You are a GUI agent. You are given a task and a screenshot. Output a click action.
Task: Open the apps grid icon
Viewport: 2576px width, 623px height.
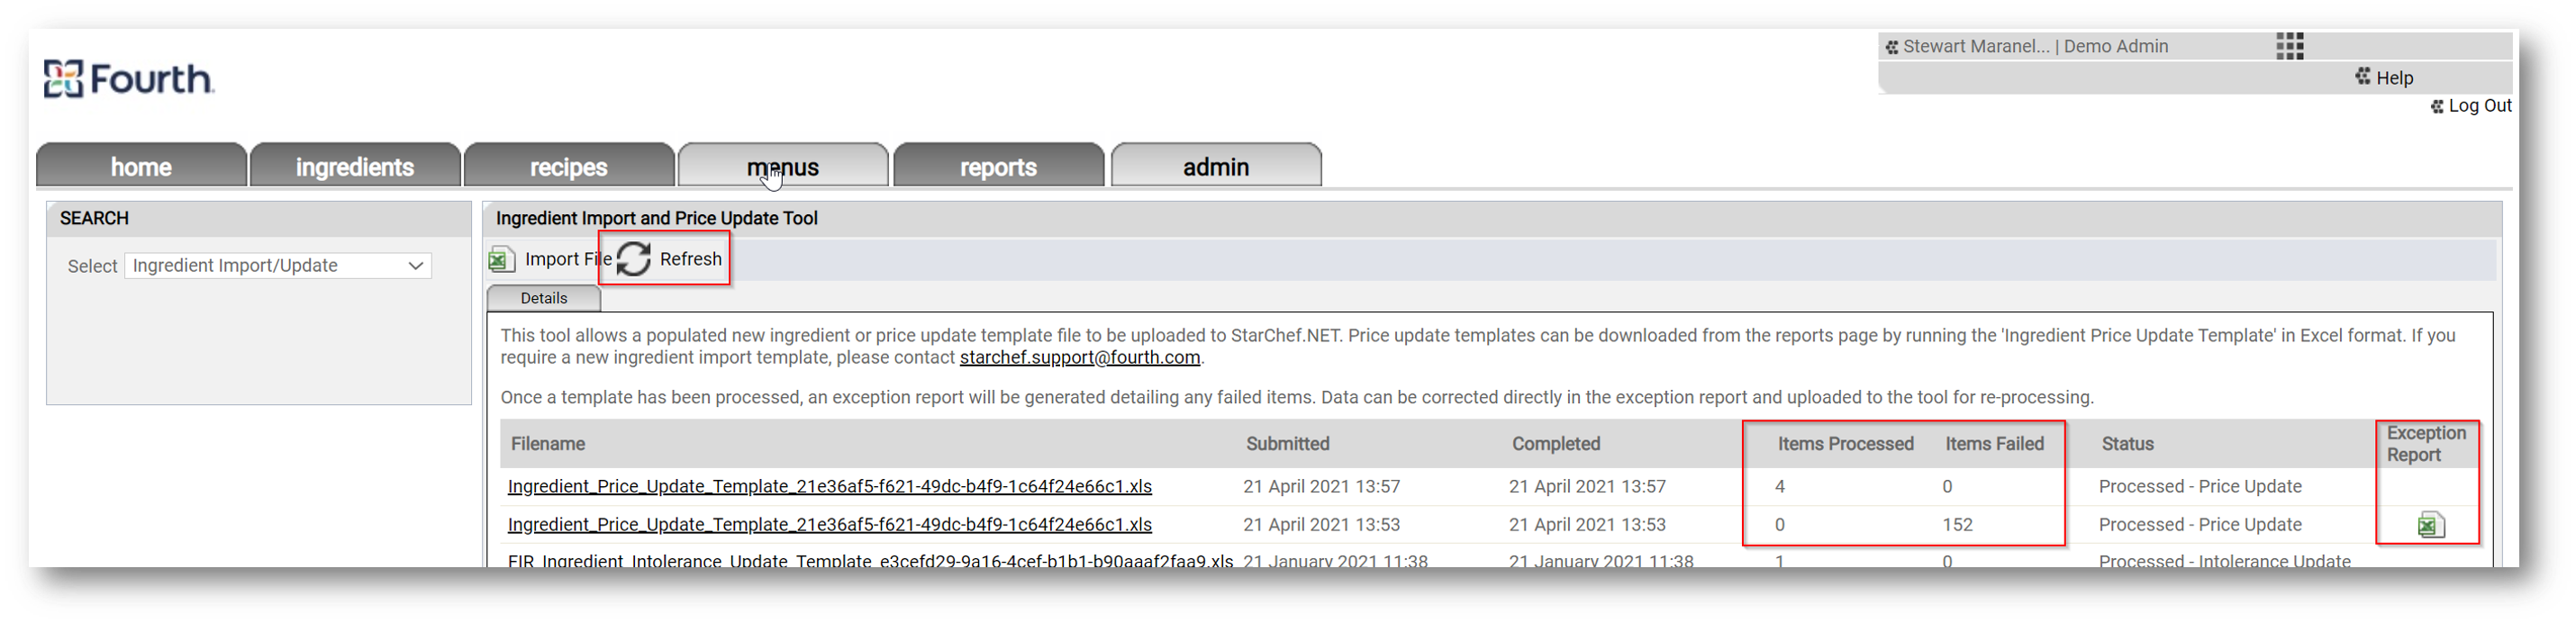(2289, 46)
